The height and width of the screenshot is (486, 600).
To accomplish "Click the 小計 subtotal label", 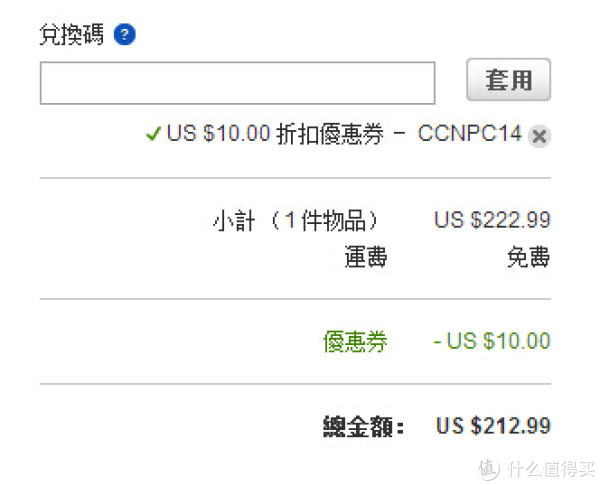I will coord(234,221).
